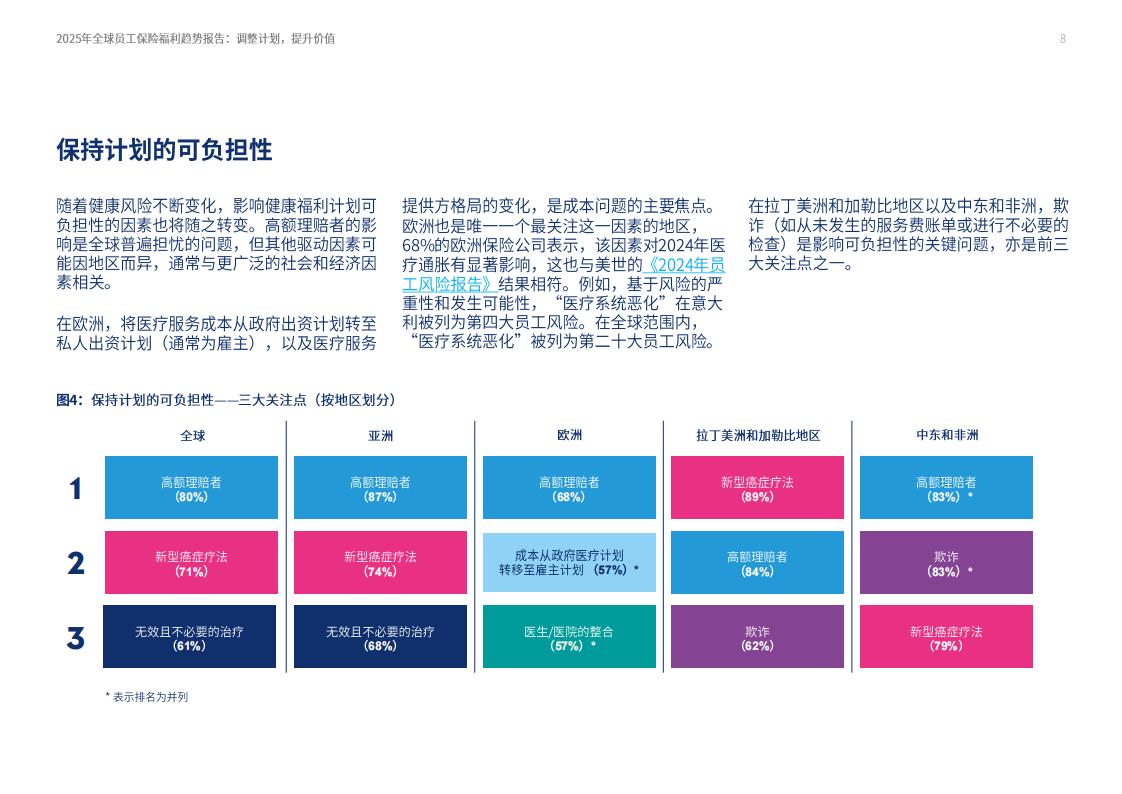The height and width of the screenshot is (794, 1122).
Task: Select the 欺诈 (83%) purple box
Action: [946, 562]
